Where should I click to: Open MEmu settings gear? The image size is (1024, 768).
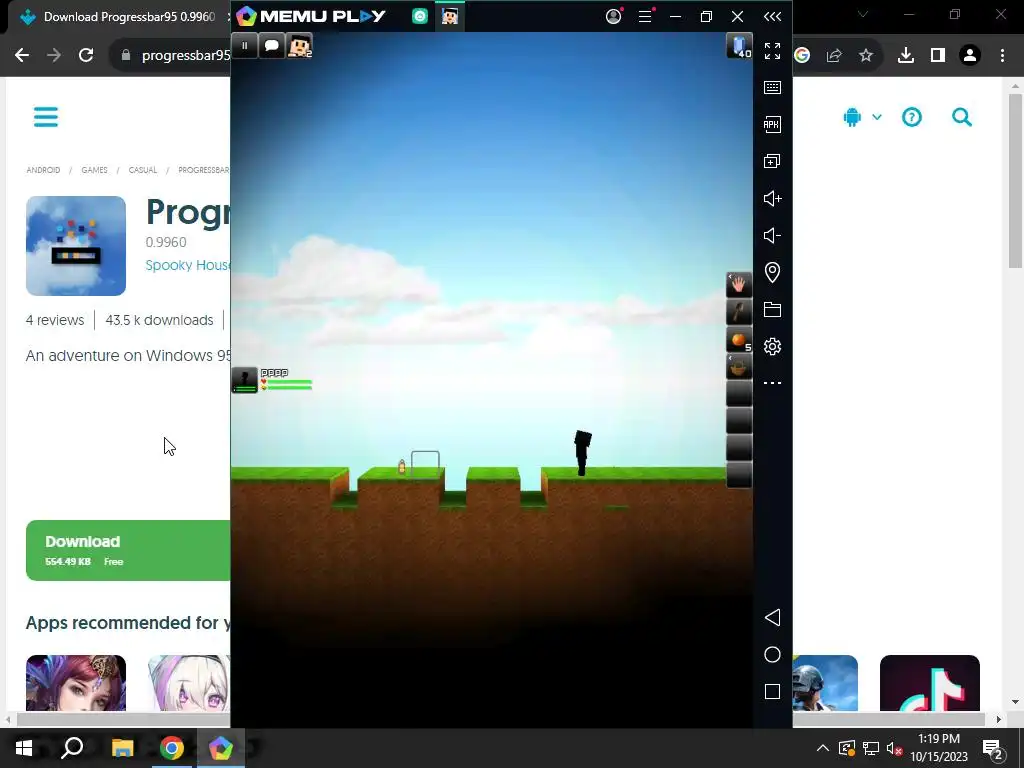click(772, 346)
